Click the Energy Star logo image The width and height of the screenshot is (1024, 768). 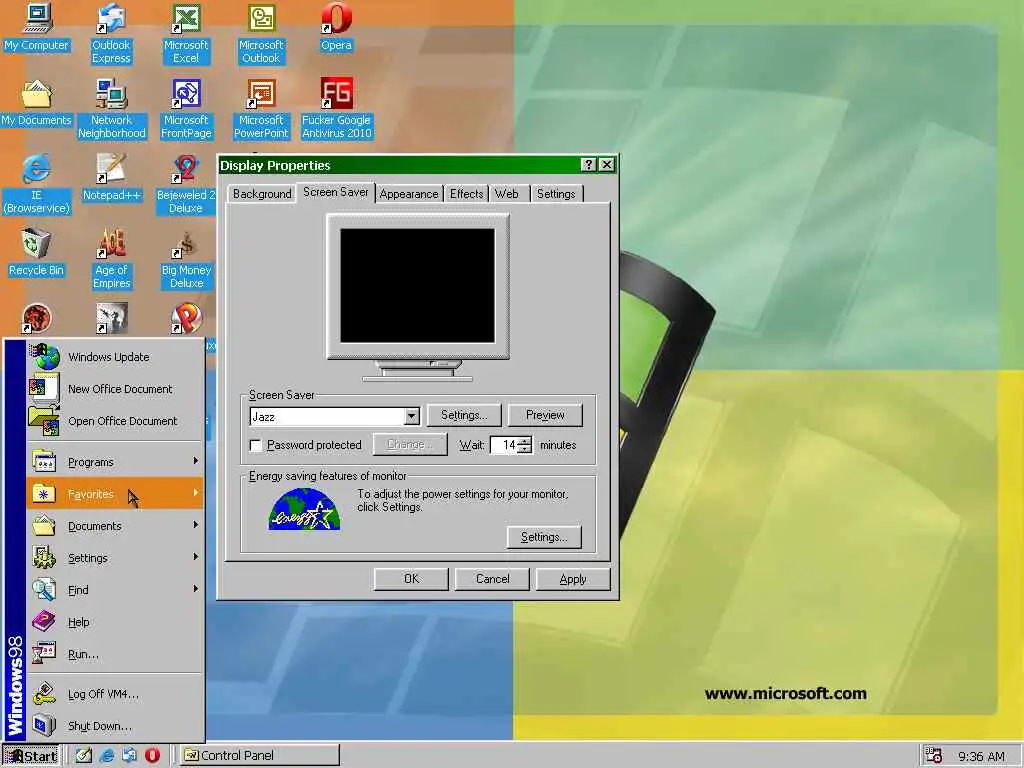304,509
